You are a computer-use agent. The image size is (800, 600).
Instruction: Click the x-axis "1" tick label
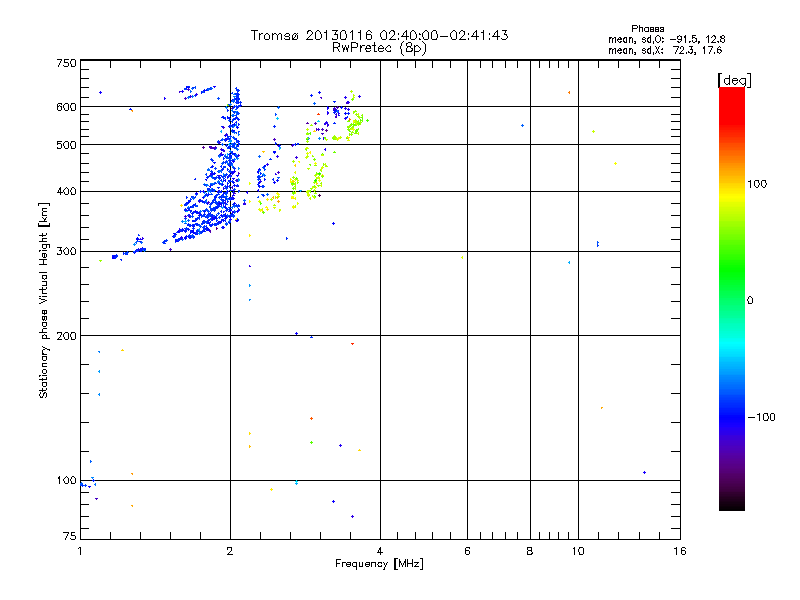80,551
